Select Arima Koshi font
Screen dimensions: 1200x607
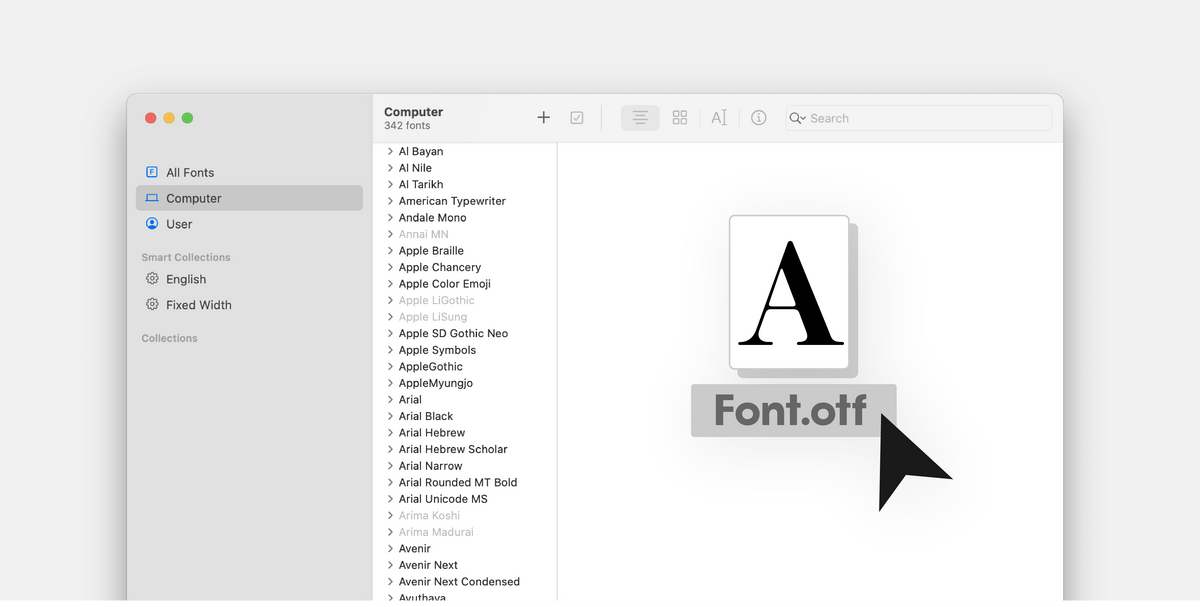click(x=430, y=515)
